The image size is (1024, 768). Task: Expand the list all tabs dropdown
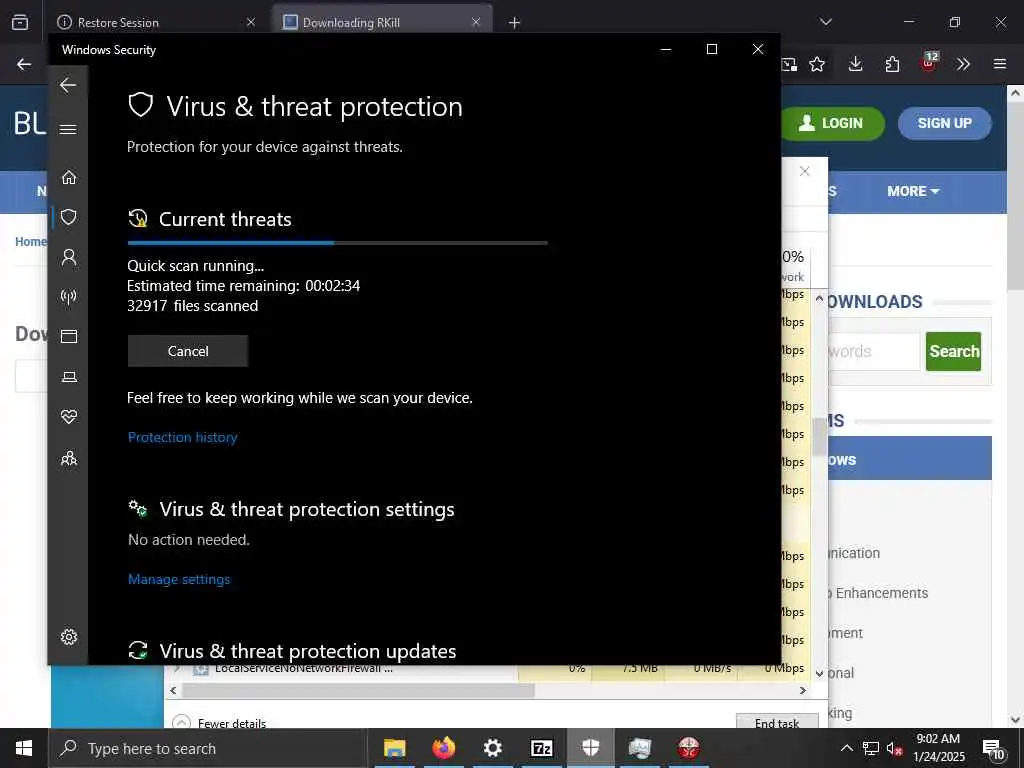[826, 22]
